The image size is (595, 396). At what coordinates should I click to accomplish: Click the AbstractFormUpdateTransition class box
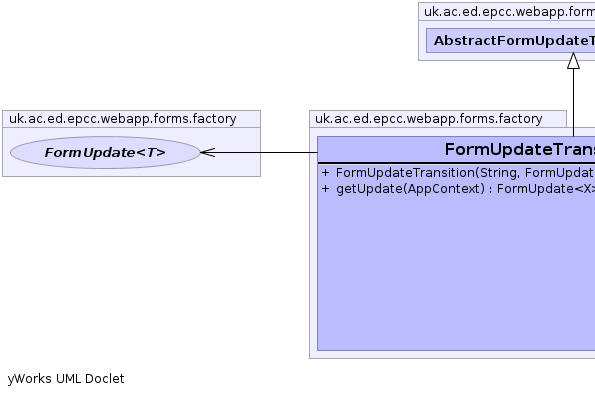pos(510,41)
